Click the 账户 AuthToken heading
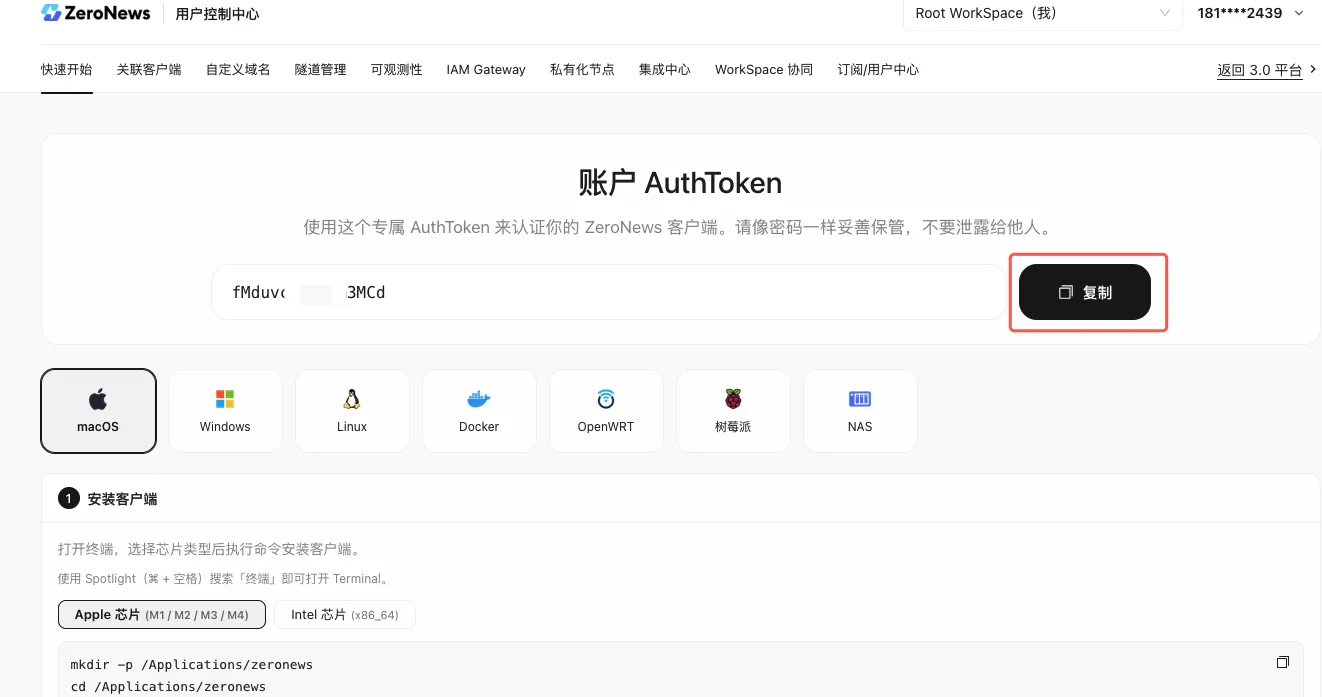Viewport: 1322px width, 697px height. tap(680, 183)
